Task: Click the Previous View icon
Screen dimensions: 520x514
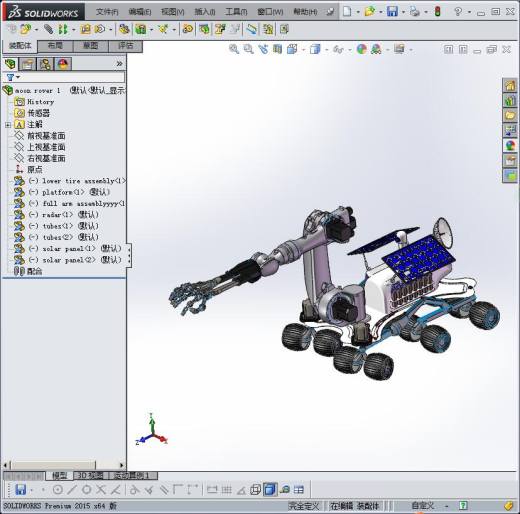Action: click(x=263, y=49)
